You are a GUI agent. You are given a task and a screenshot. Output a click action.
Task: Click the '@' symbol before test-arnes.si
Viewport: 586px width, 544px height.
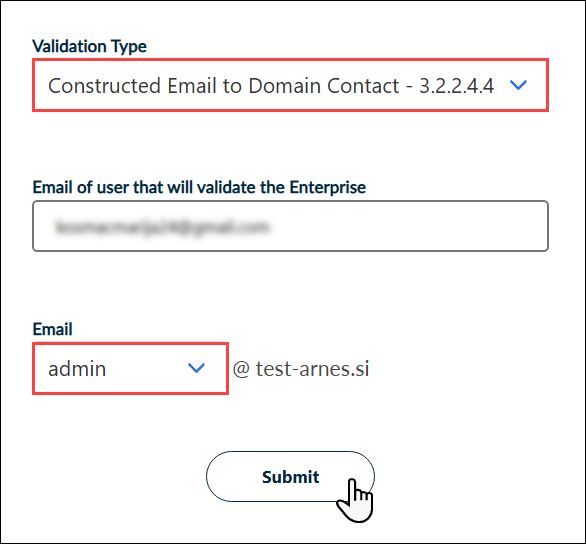click(x=241, y=369)
